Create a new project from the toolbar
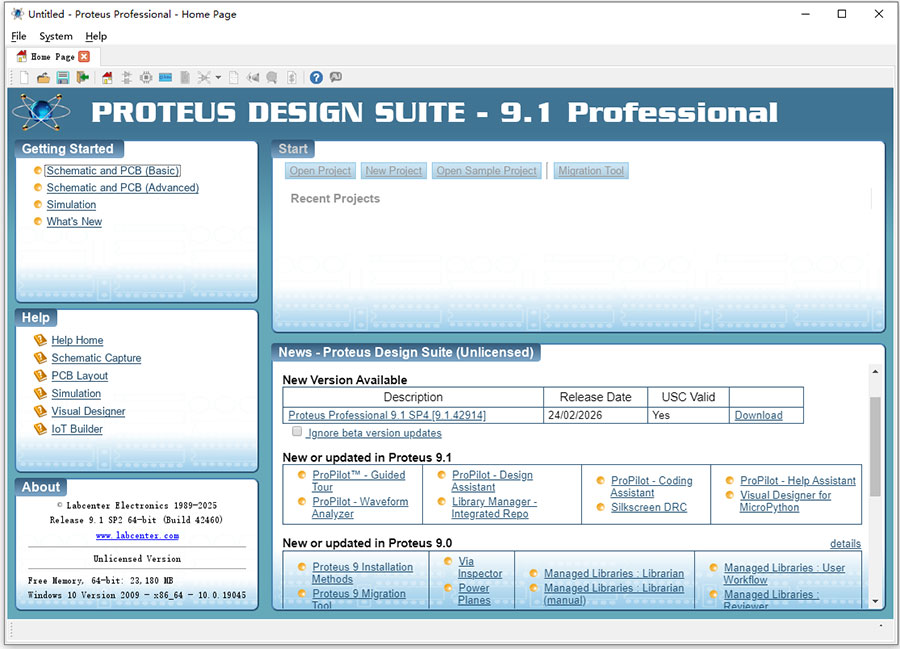This screenshot has height=649, width=900. (22, 76)
